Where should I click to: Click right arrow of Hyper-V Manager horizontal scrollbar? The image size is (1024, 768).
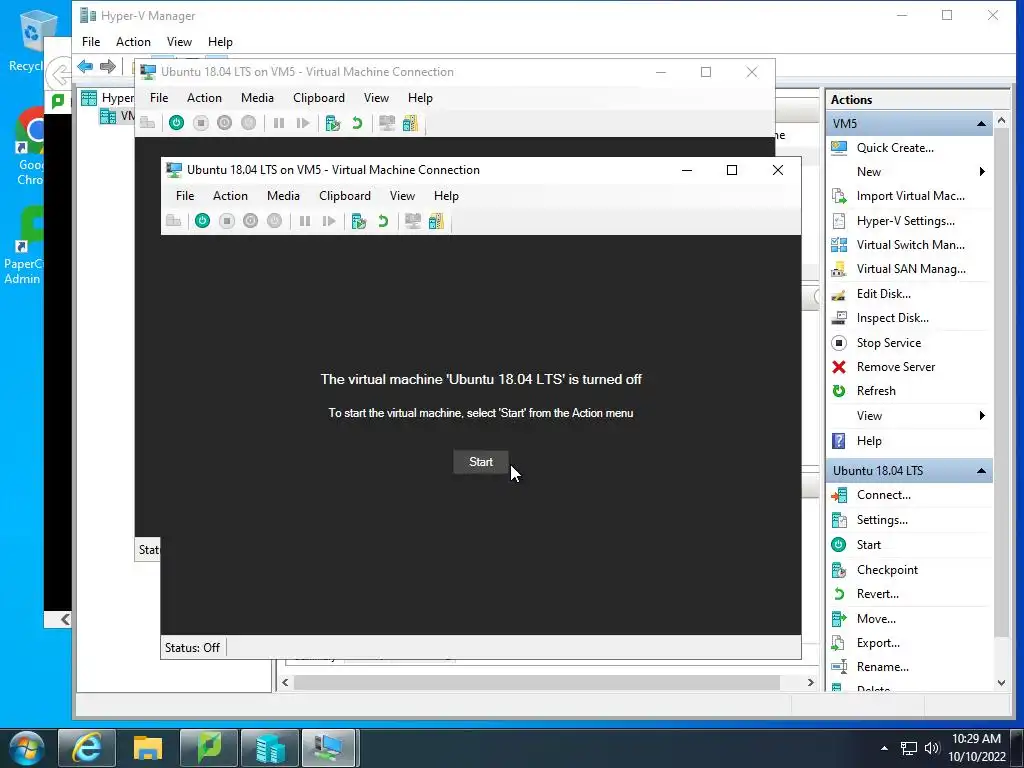[810, 682]
